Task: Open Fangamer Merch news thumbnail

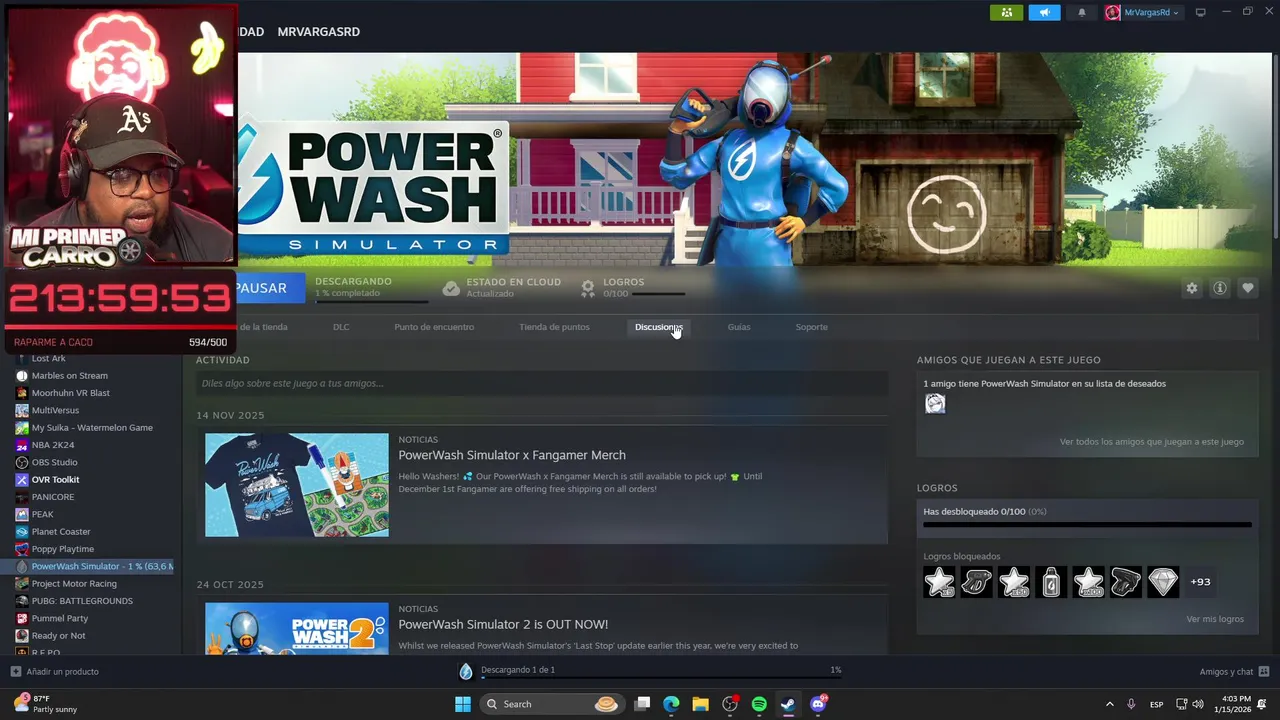Action: 297,485
